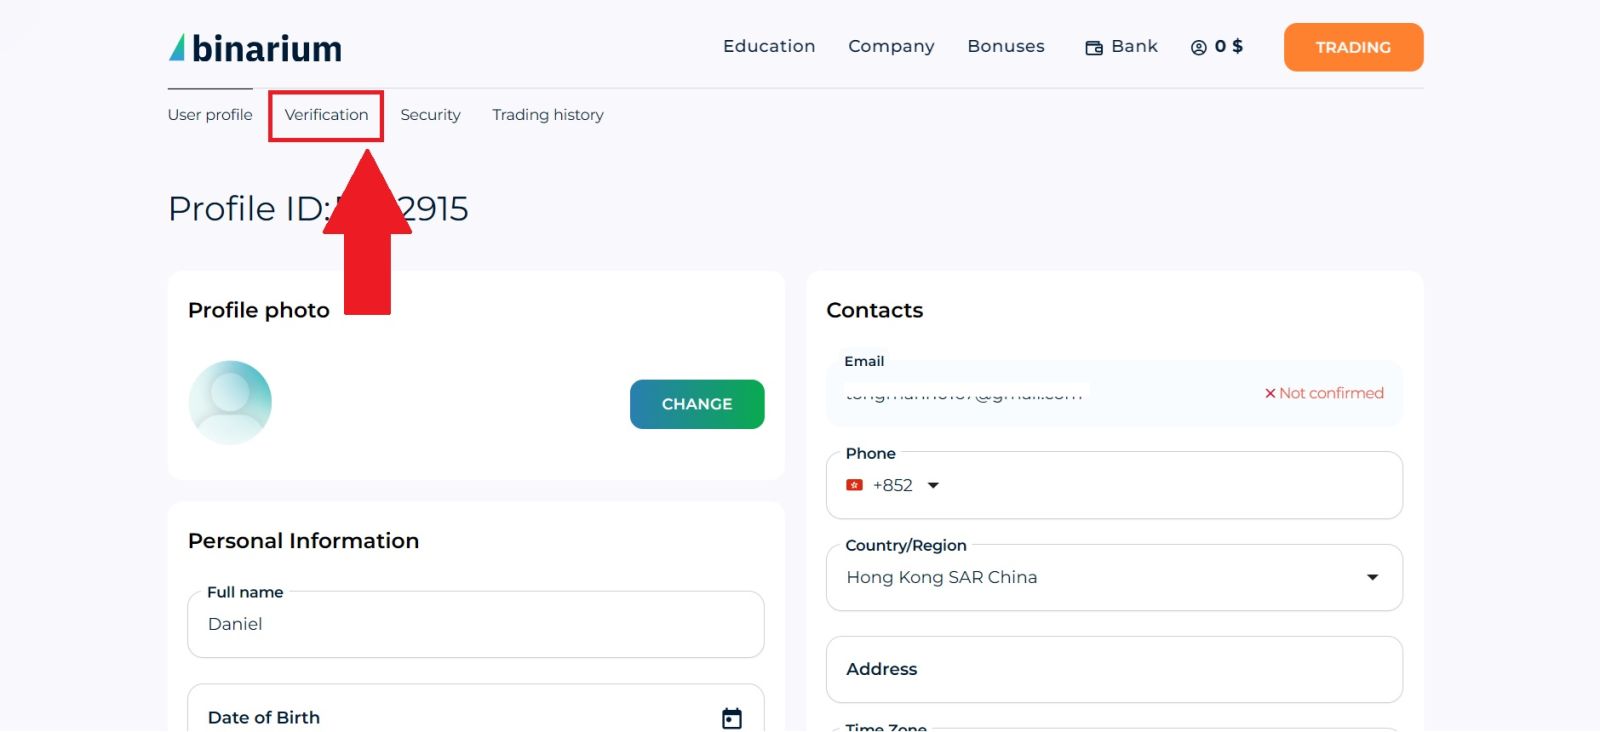Click the CHANGE profile photo button
This screenshot has height=732, width=1600.
tap(697, 404)
